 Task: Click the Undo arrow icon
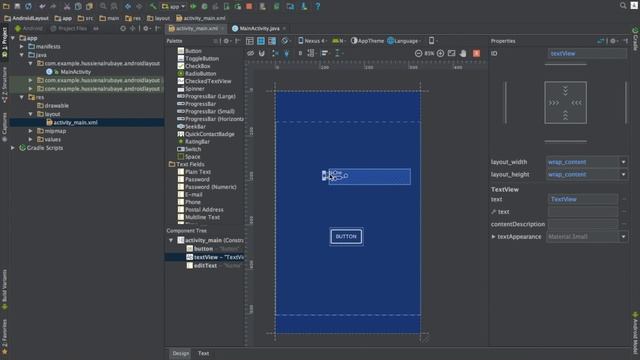point(42,6)
